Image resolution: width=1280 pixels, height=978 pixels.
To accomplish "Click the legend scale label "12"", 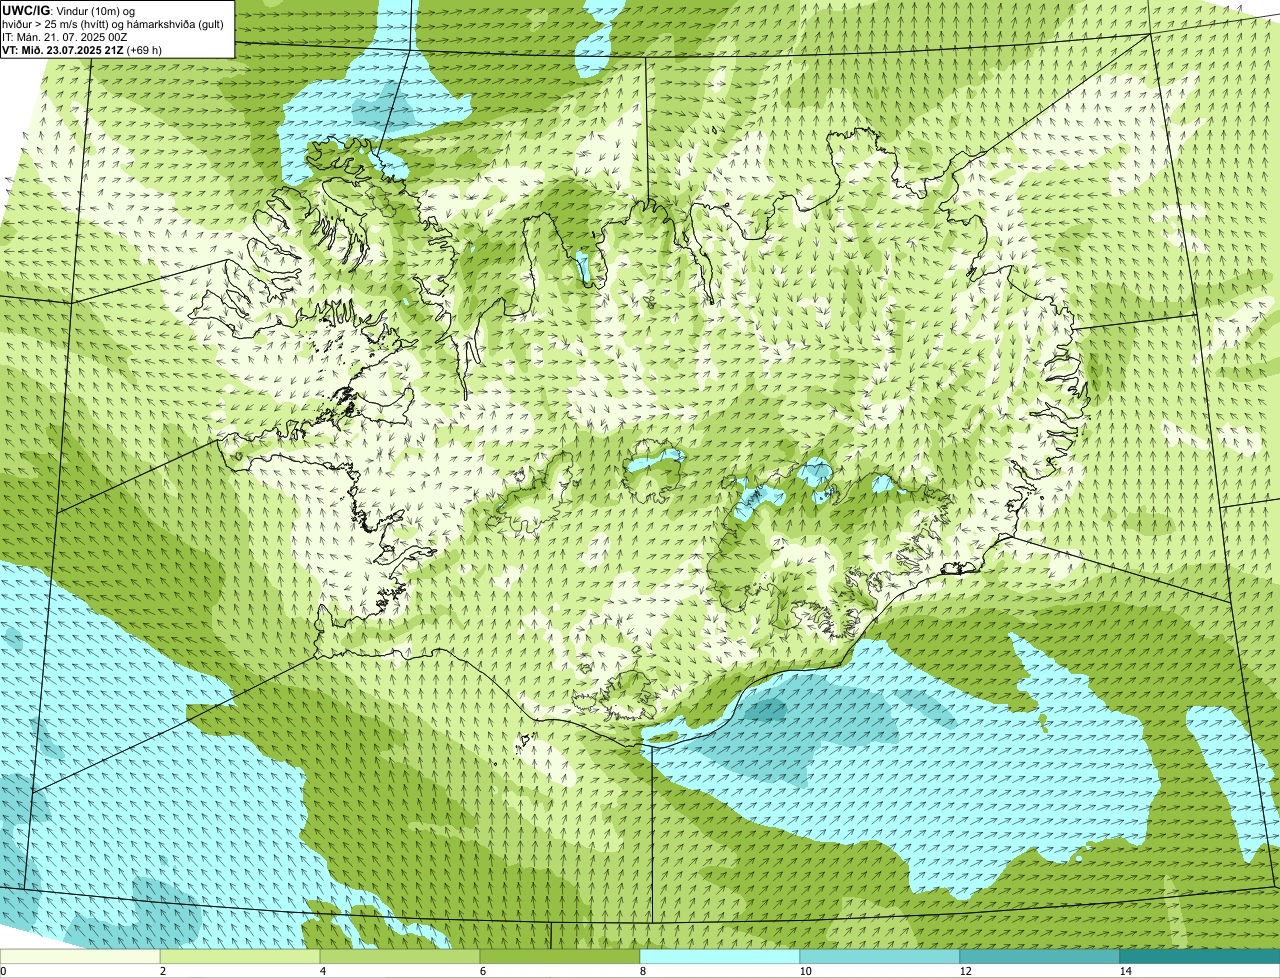I will pyautogui.click(x=965, y=971).
